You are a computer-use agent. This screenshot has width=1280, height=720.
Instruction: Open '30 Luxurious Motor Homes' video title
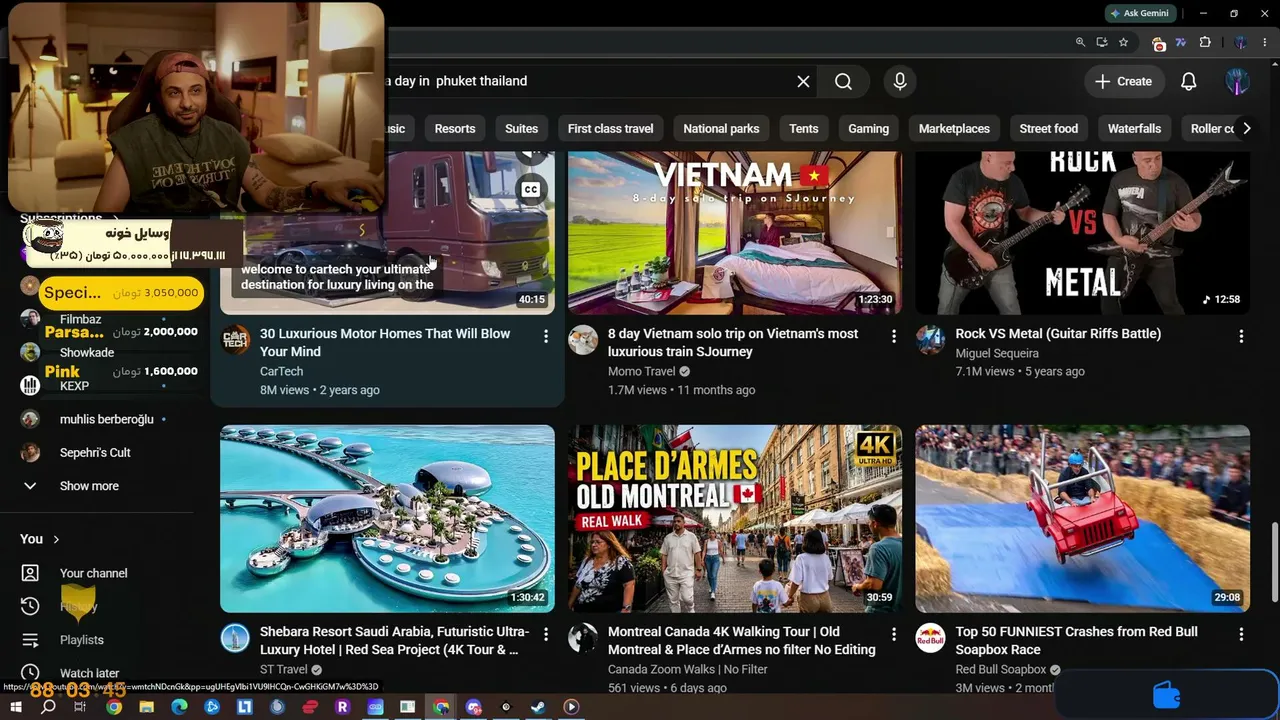point(385,343)
